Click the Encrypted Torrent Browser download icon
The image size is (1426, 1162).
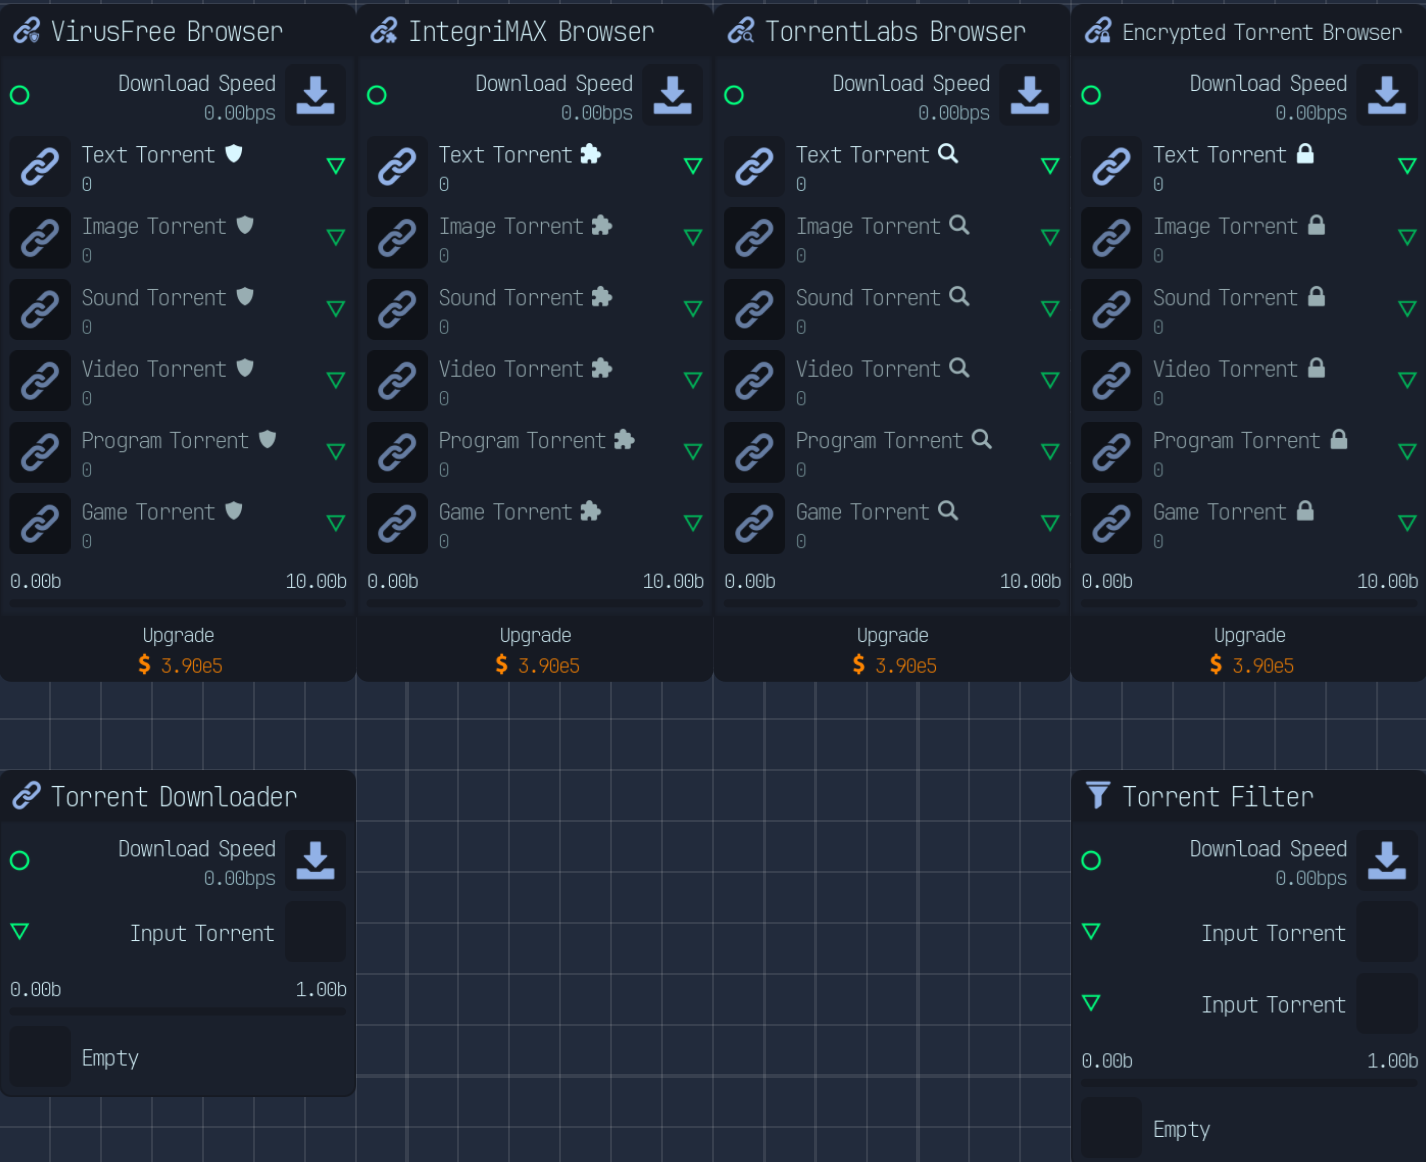(1387, 95)
